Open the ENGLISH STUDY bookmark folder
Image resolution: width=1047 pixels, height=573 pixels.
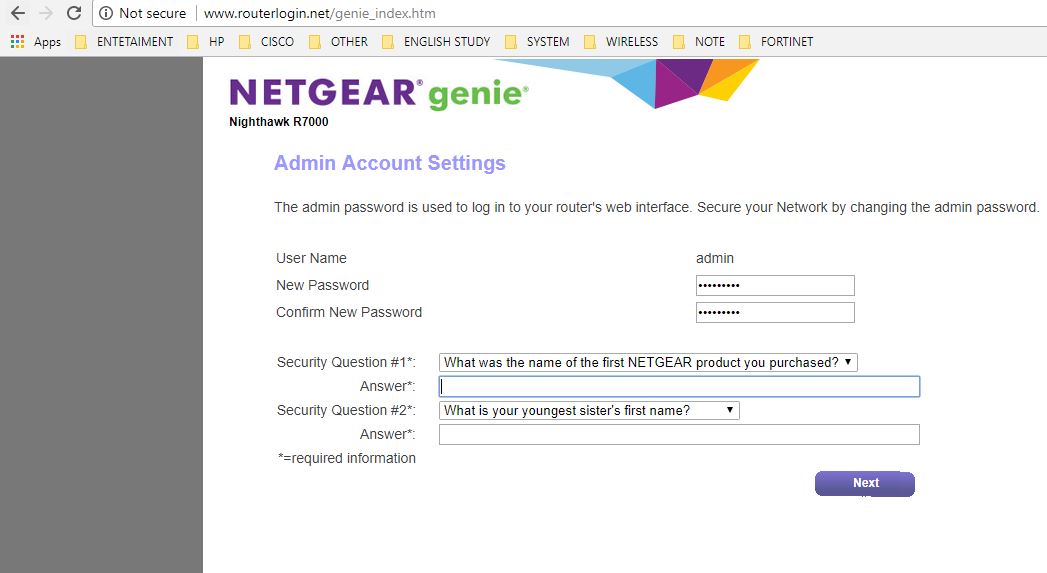436,41
